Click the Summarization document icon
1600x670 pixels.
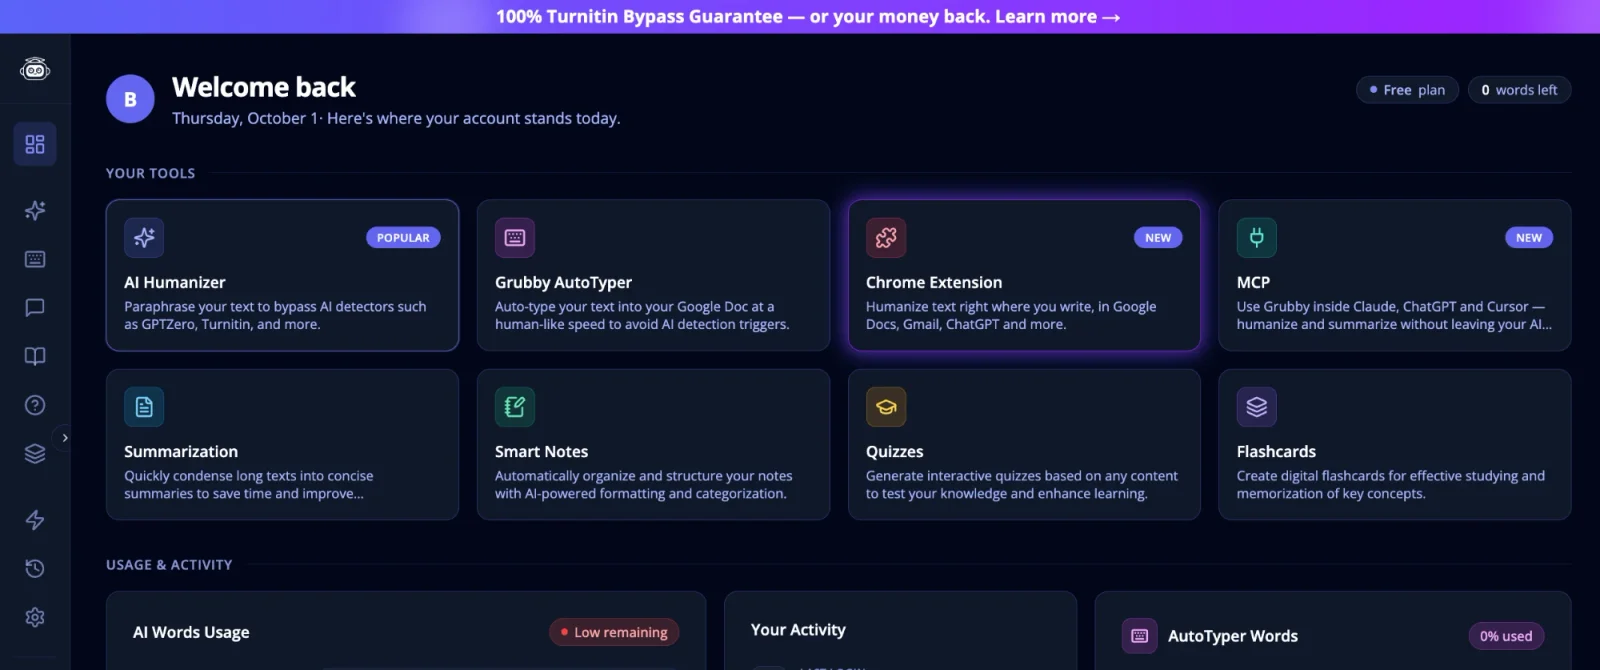[144, 407]
